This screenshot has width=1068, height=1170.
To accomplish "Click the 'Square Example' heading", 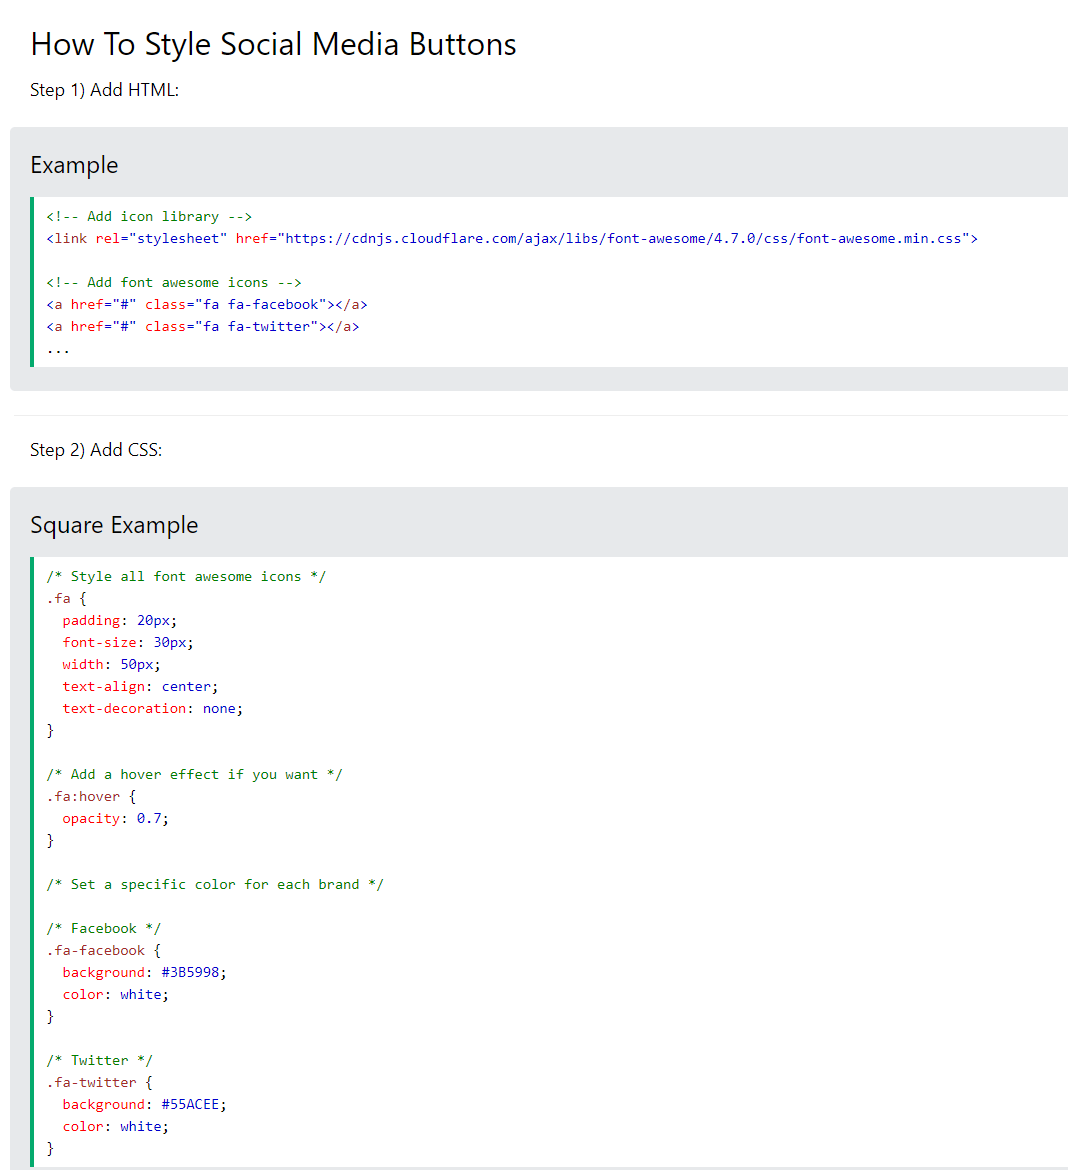I will (x=114, y=525).
